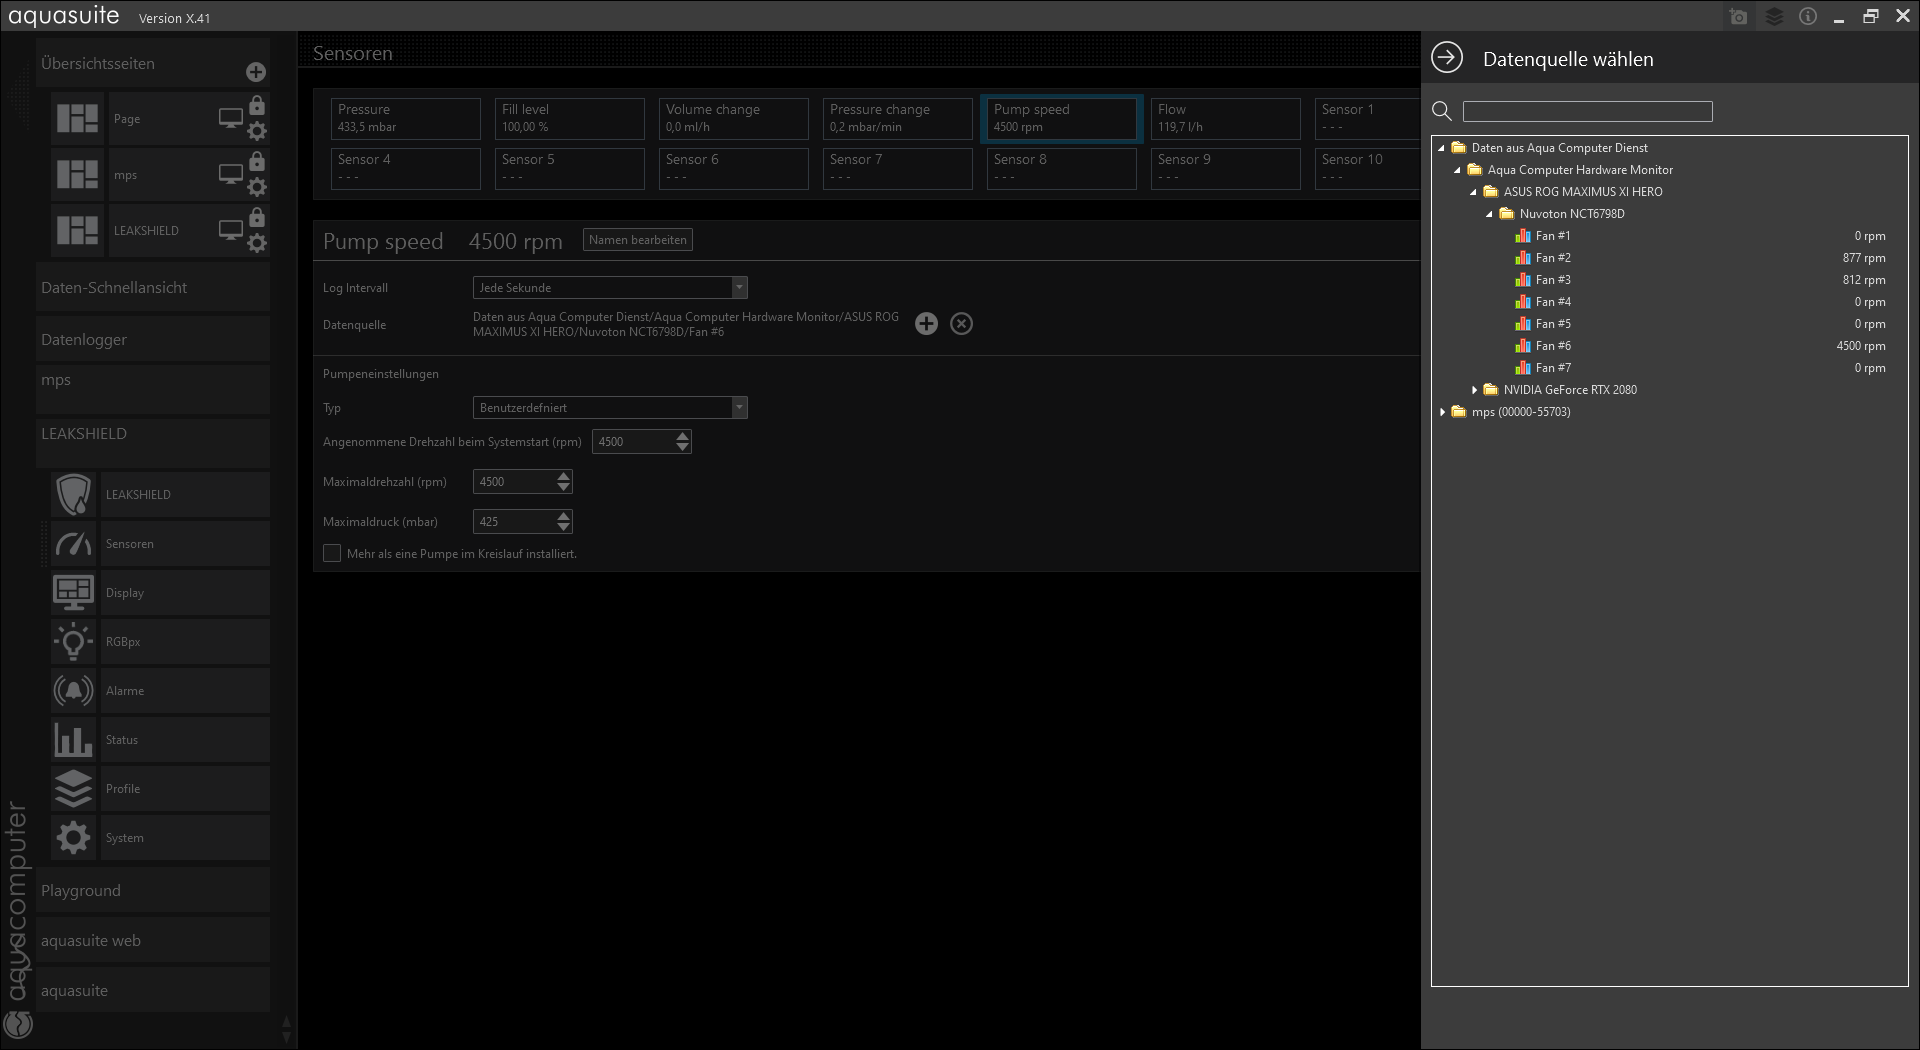Image resolution: width=1920 pixels, height=1050 pixels.
Task: Open the LEAKSHIELD shield icon page
Action: pyautogui.click(x=74, y=495)
